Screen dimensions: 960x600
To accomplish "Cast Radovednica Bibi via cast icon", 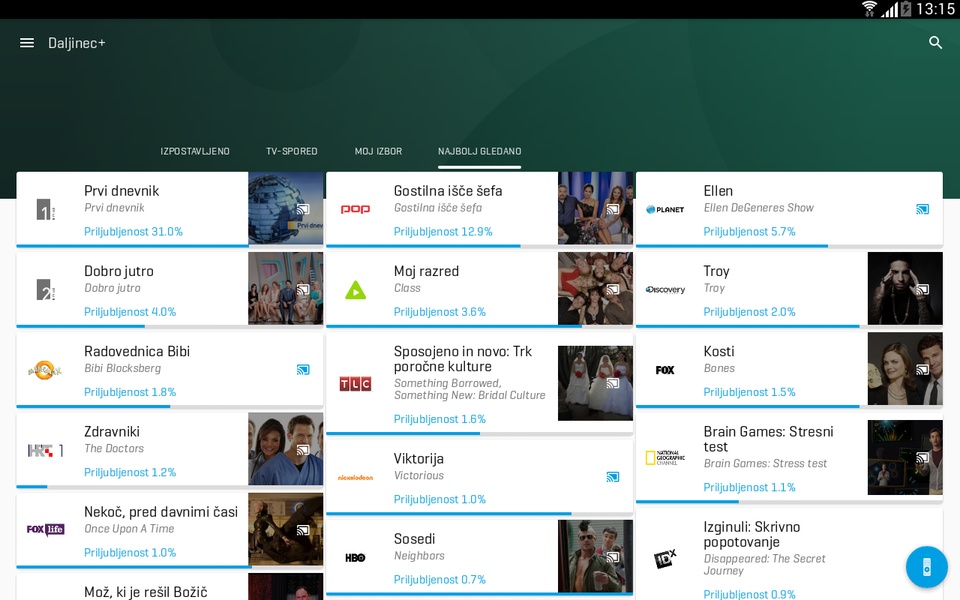I will (x=303, y=370).
